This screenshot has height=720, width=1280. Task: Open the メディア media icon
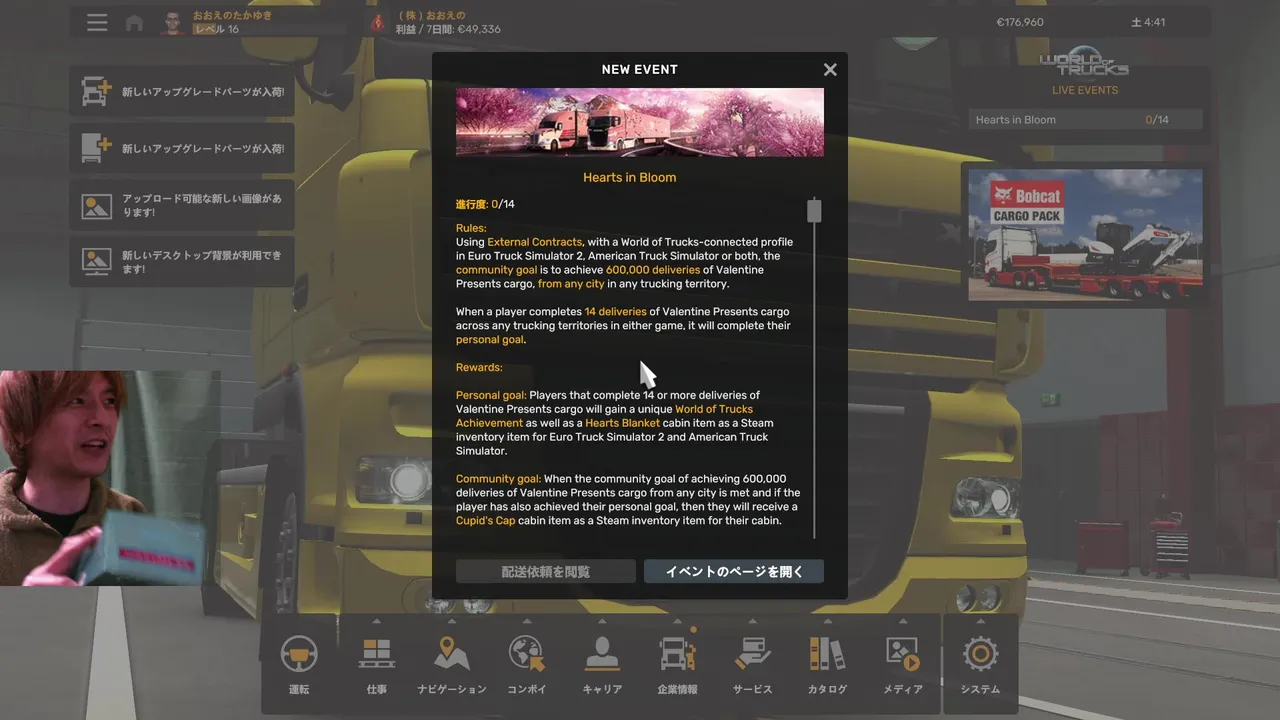[x=903, y=654]
